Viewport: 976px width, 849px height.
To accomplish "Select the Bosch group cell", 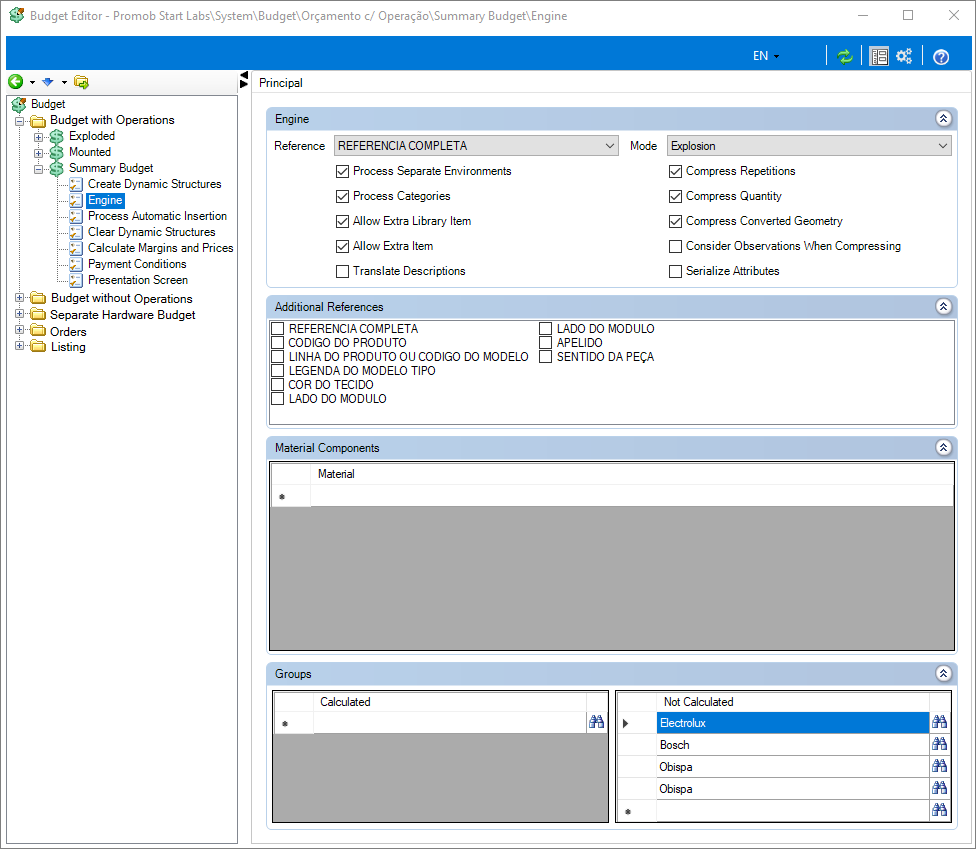I will 792,745.
